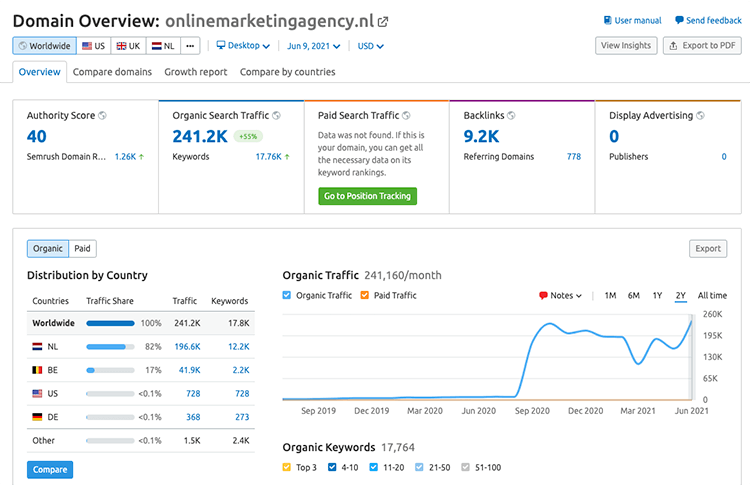Open more countries ellipsis button
Image resolution: width=750 pixels, height=485 pixels.
190,46
